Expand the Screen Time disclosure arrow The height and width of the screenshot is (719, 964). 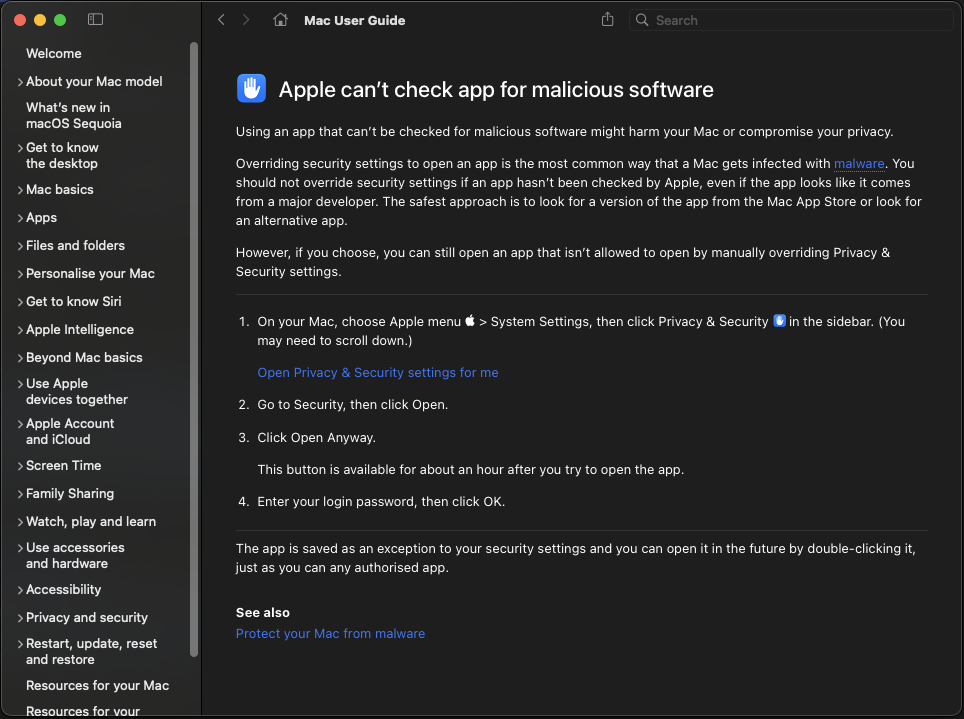point(20,466)
